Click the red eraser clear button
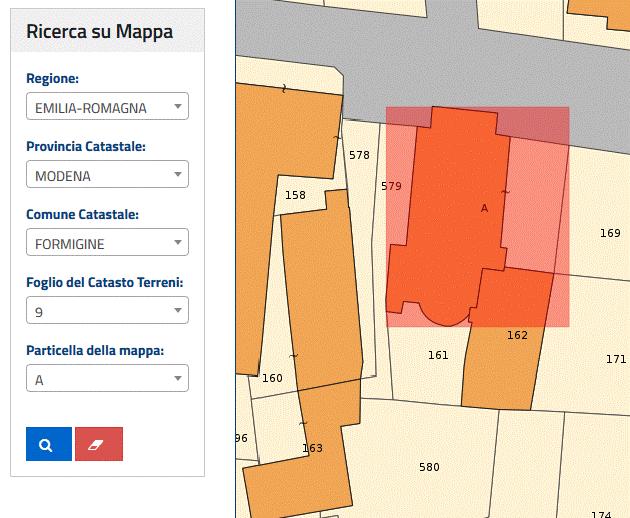The image size is (630, 518). [99, 444]
